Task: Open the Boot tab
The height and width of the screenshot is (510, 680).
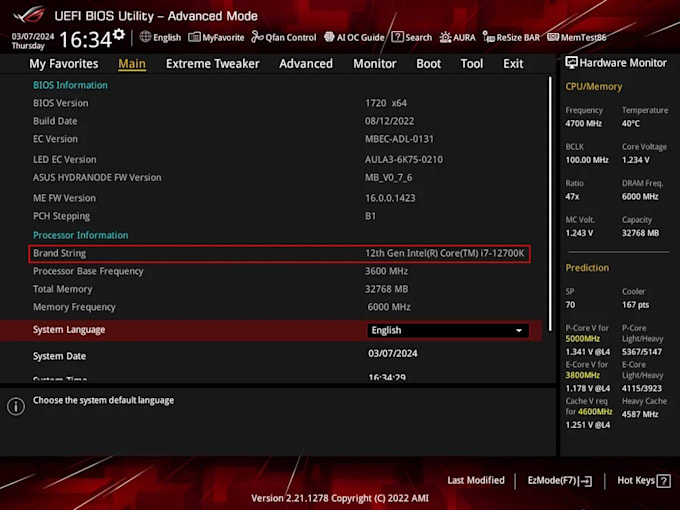Action: coord(428,64)
